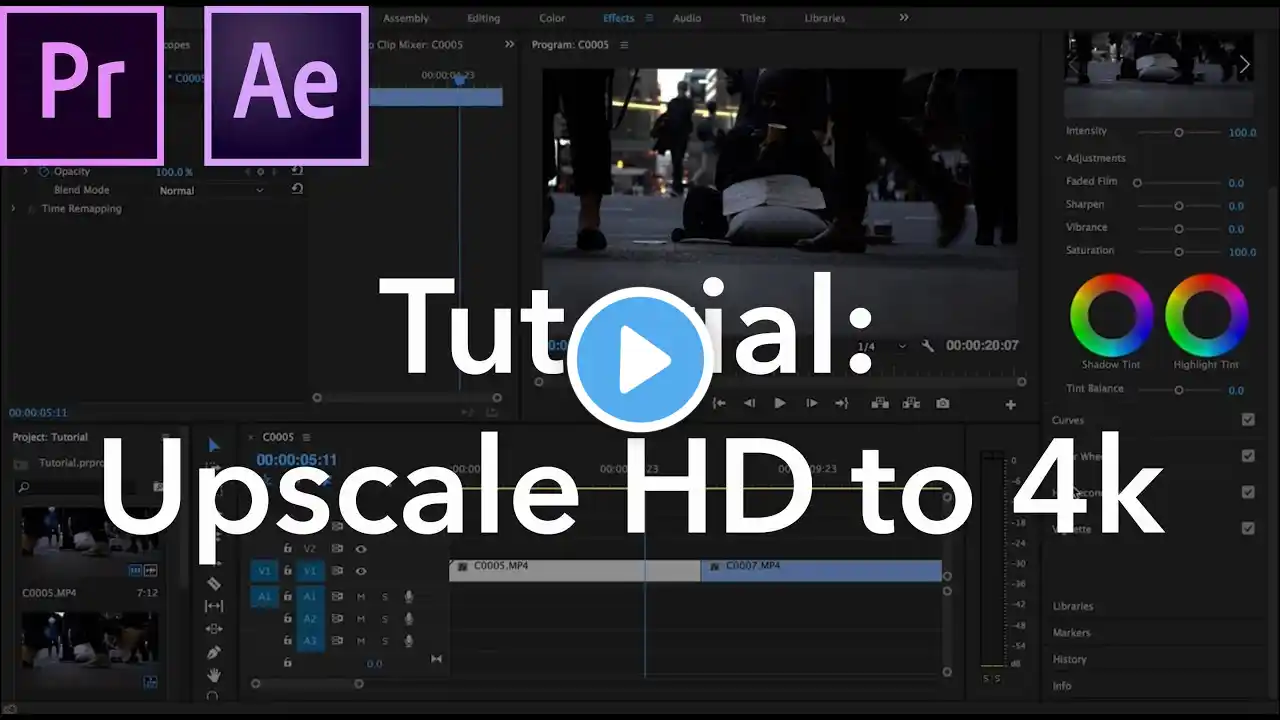The height and width of the screenshot is (720, 1280).
Task: Select the Slide tool
Action: [x=213, y=629]
